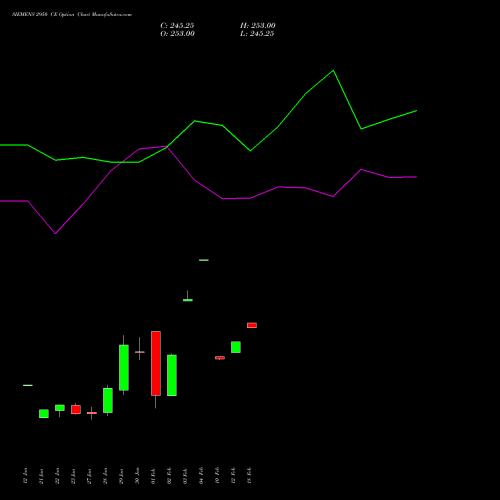Click the close value C: 245.25
The height and width of the screenshot is (500, 500).
(177, 26)
